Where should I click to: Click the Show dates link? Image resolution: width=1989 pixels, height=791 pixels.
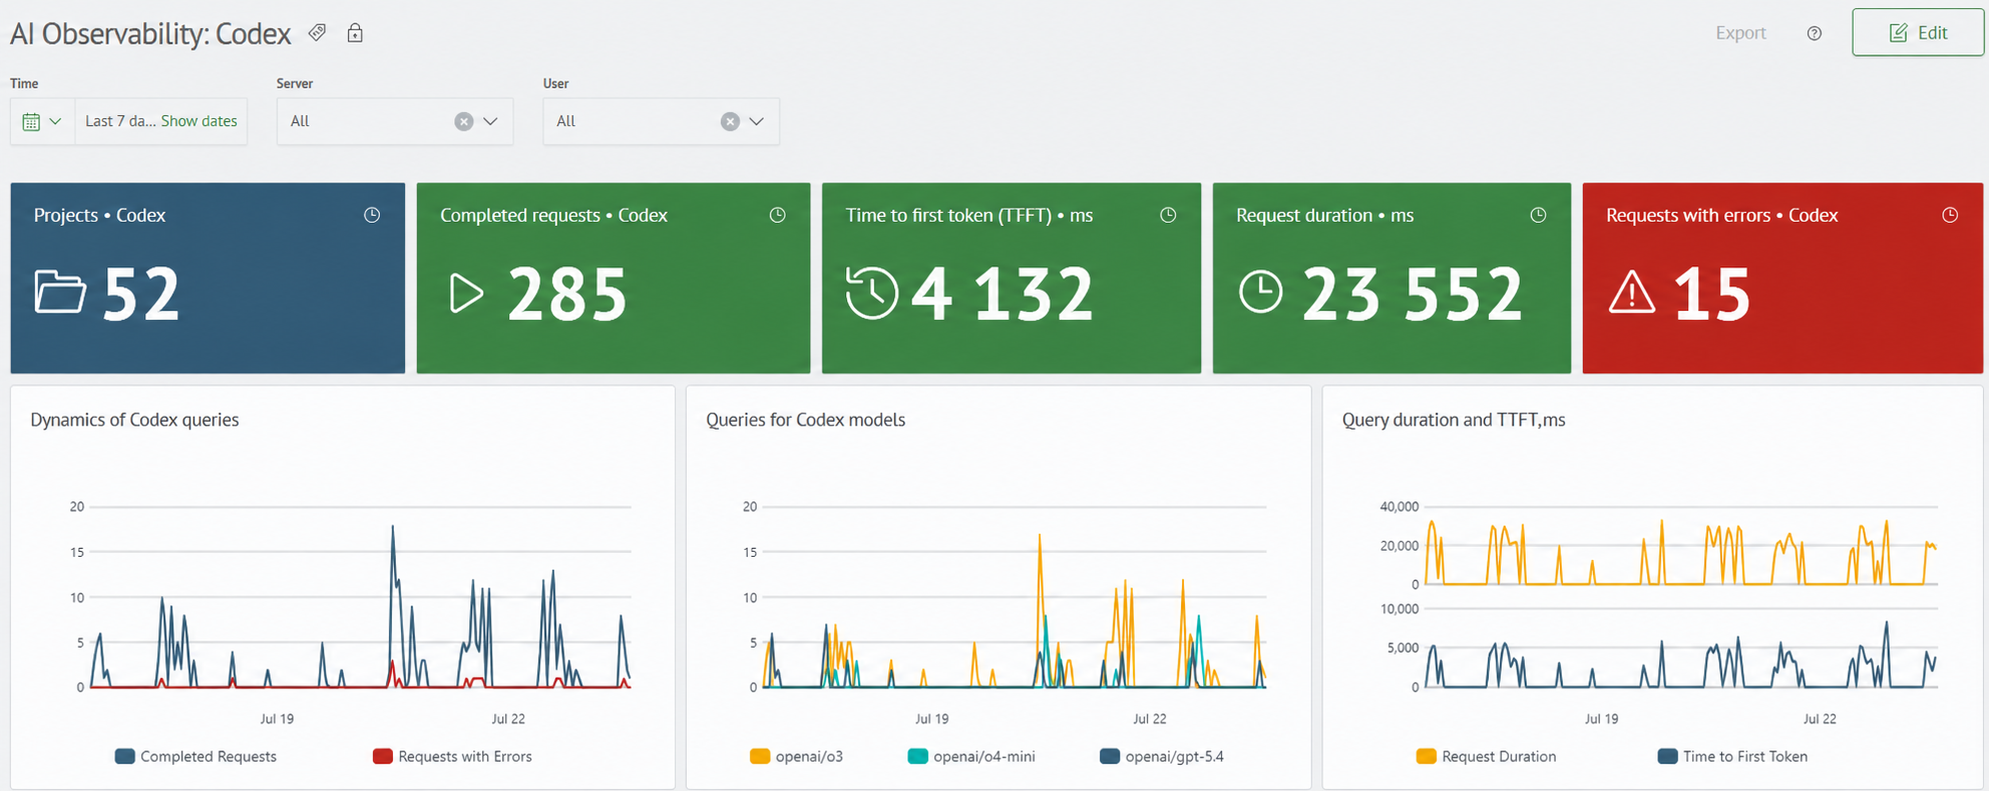[x=199, y=121]
